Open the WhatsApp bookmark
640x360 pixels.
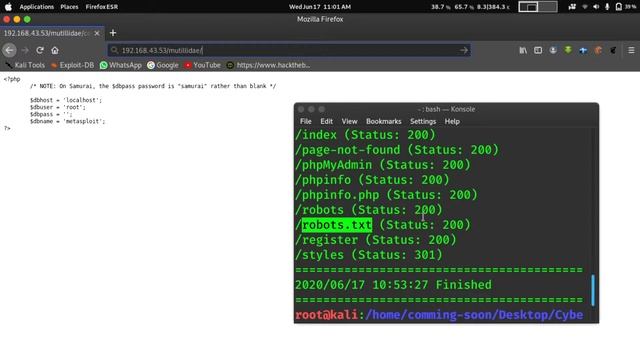[120, 65]
